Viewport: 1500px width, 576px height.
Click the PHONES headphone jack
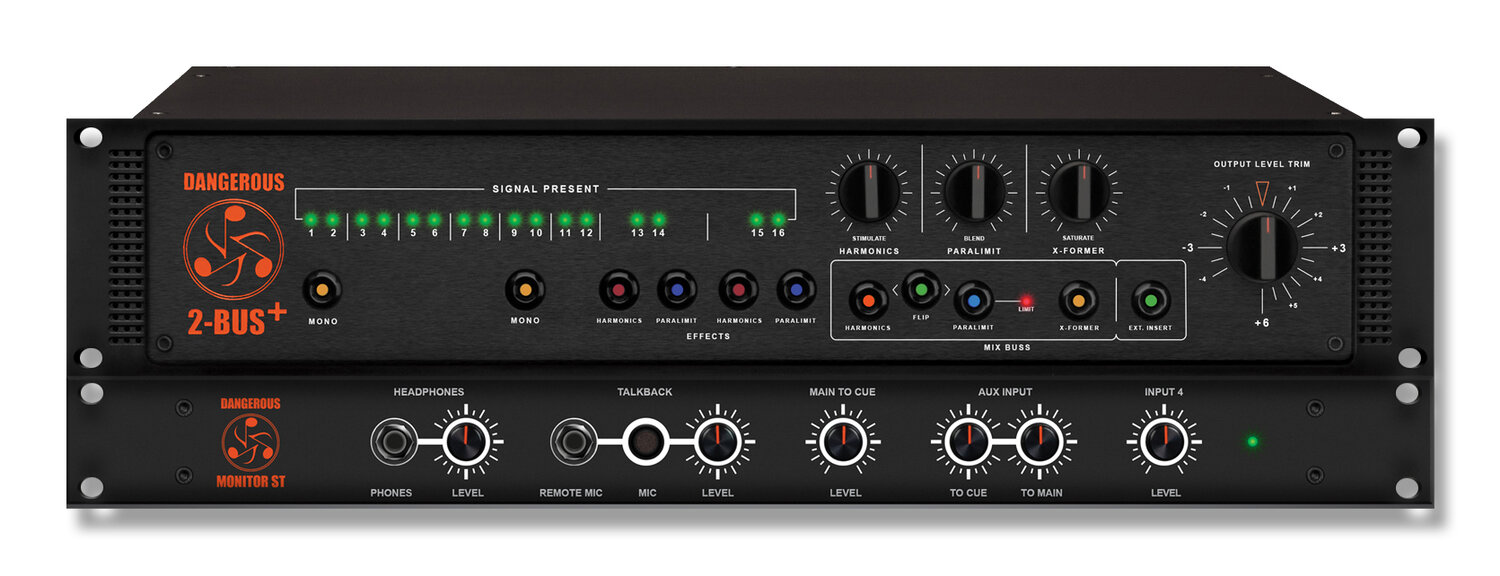pos(391,440)
